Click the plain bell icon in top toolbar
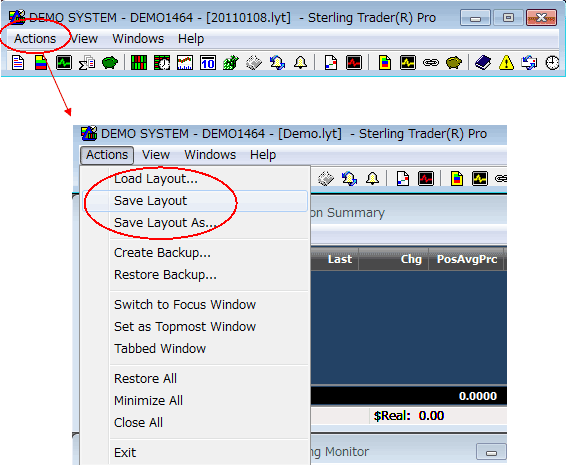The width and height of the screenshot is (566, 465). point(300,63)
